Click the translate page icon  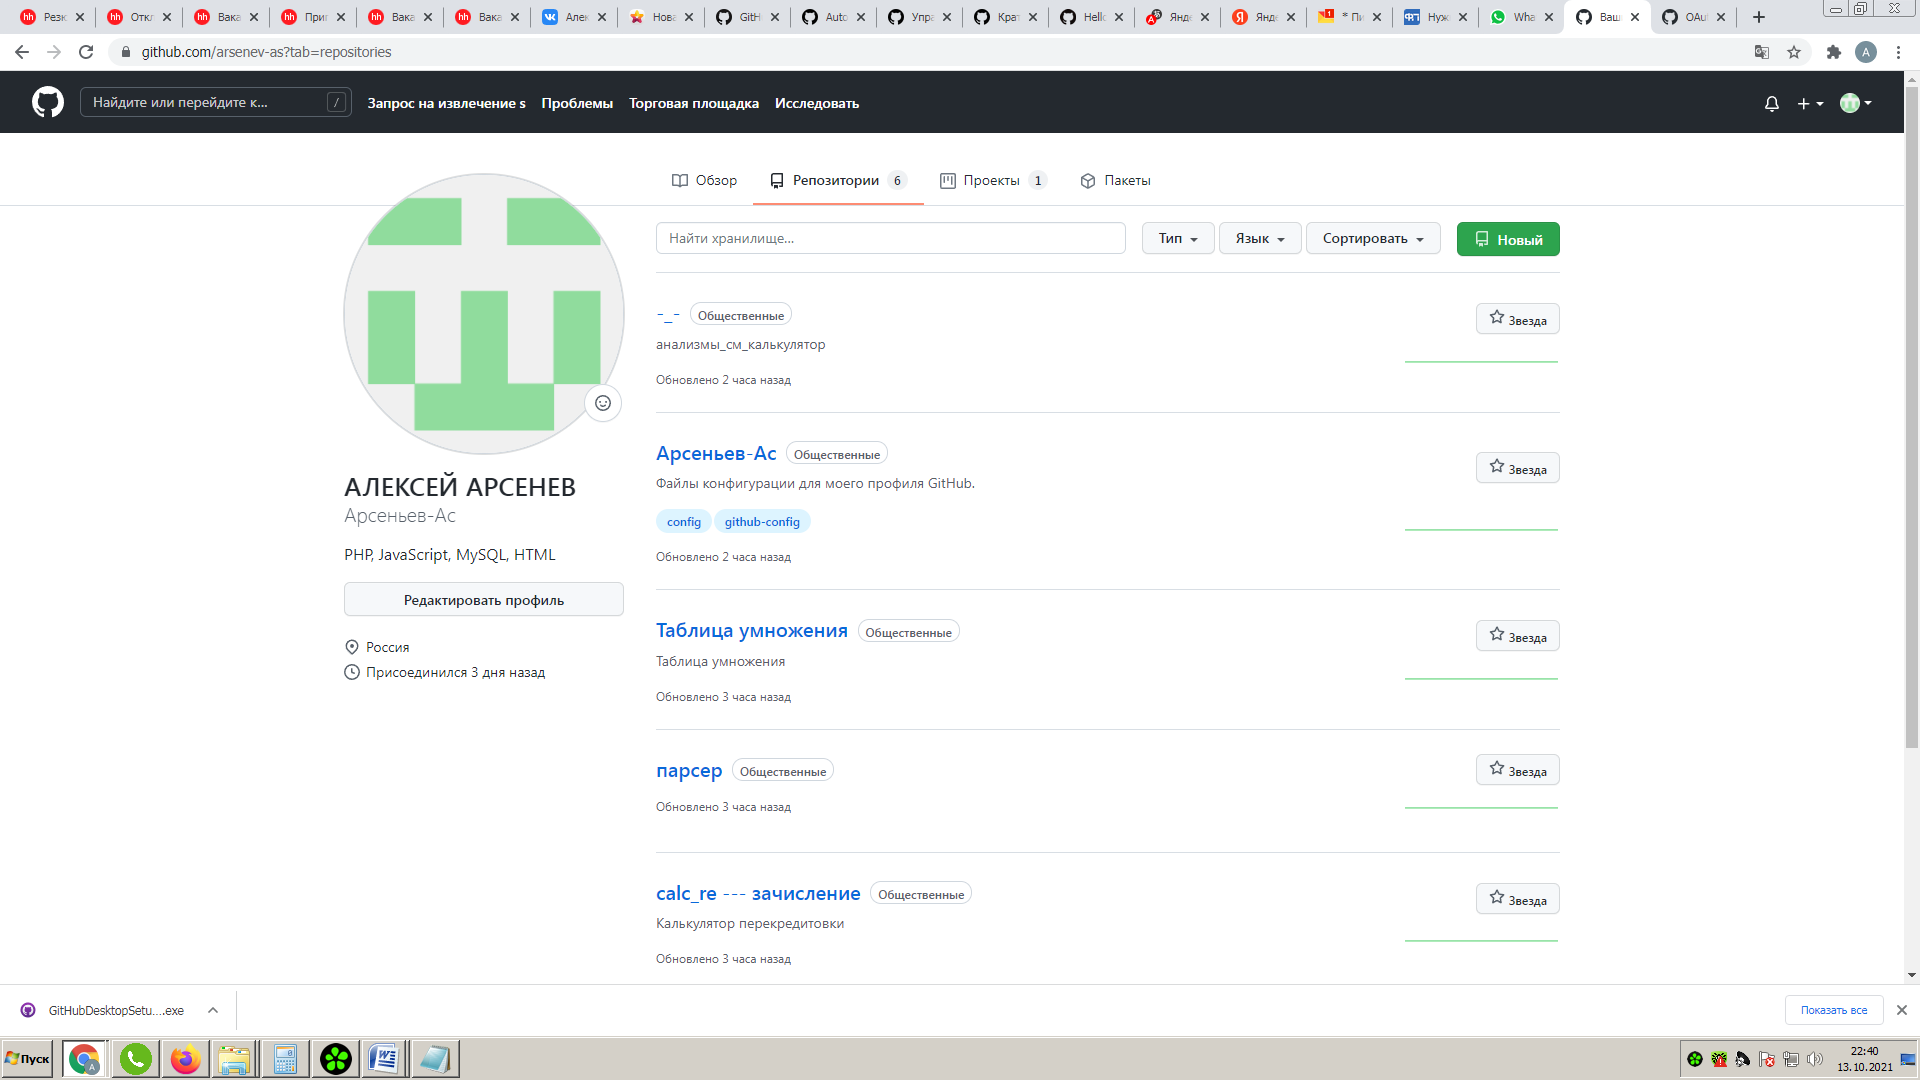click(1762, 52)
